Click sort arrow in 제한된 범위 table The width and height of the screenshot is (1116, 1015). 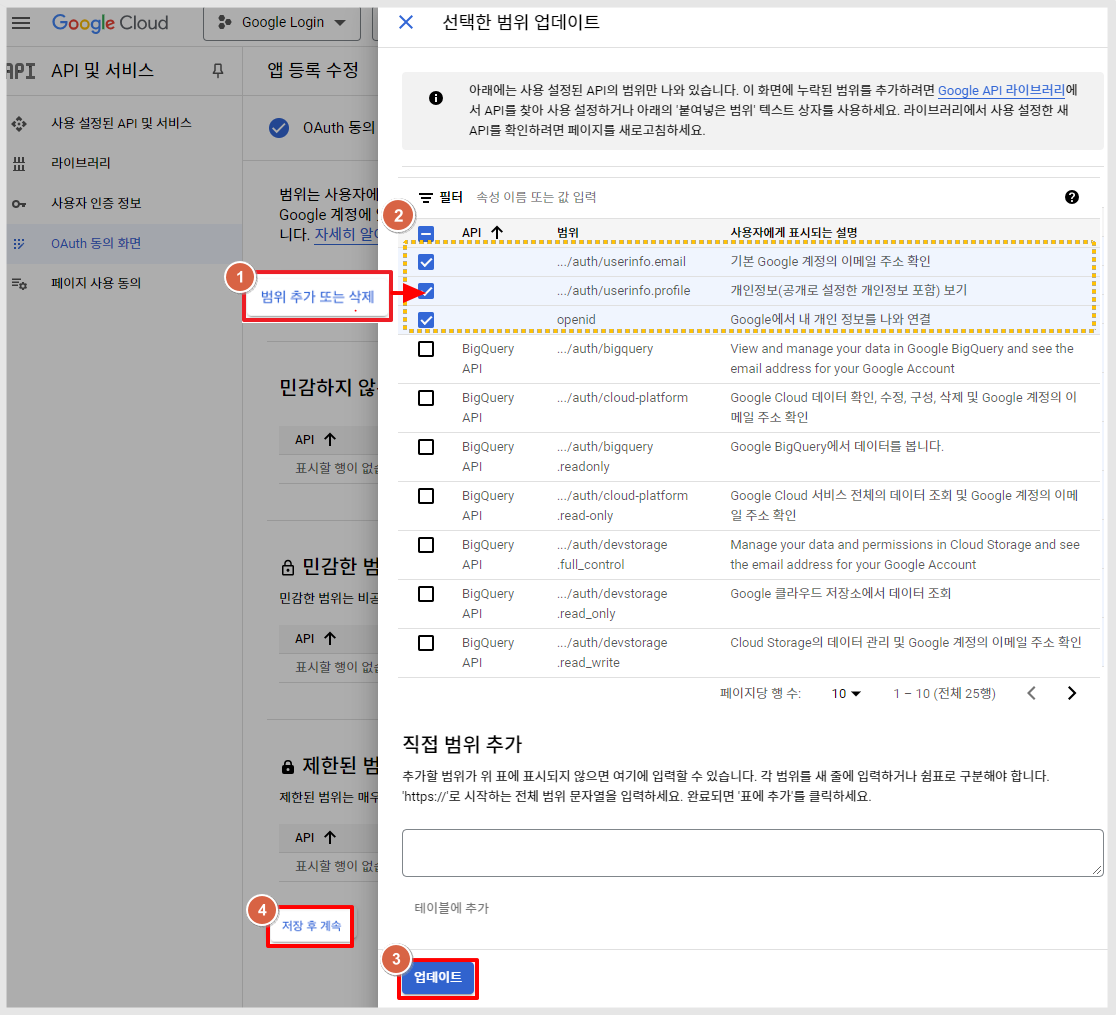coord(330,837)
